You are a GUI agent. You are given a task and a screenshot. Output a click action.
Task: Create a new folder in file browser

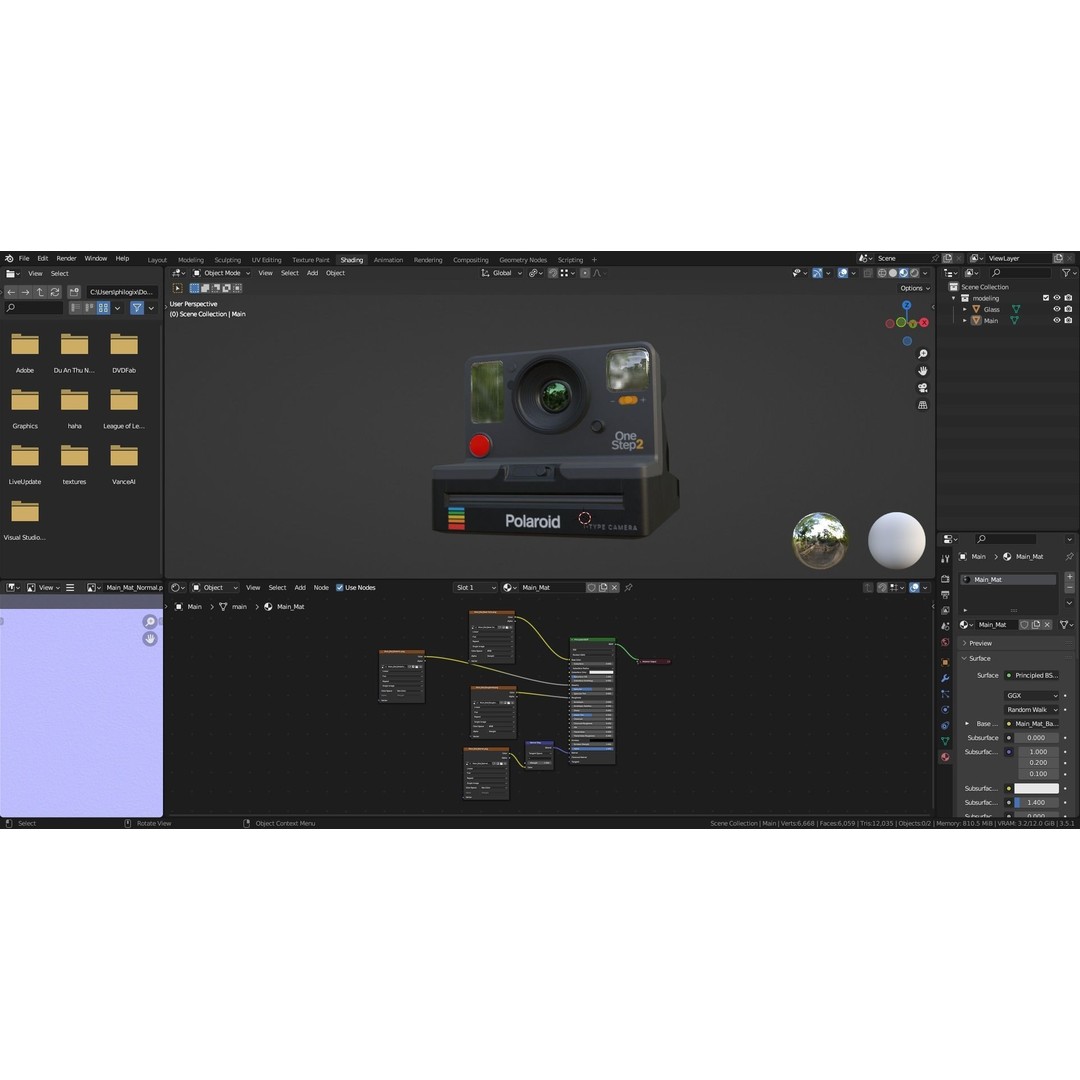74,292
